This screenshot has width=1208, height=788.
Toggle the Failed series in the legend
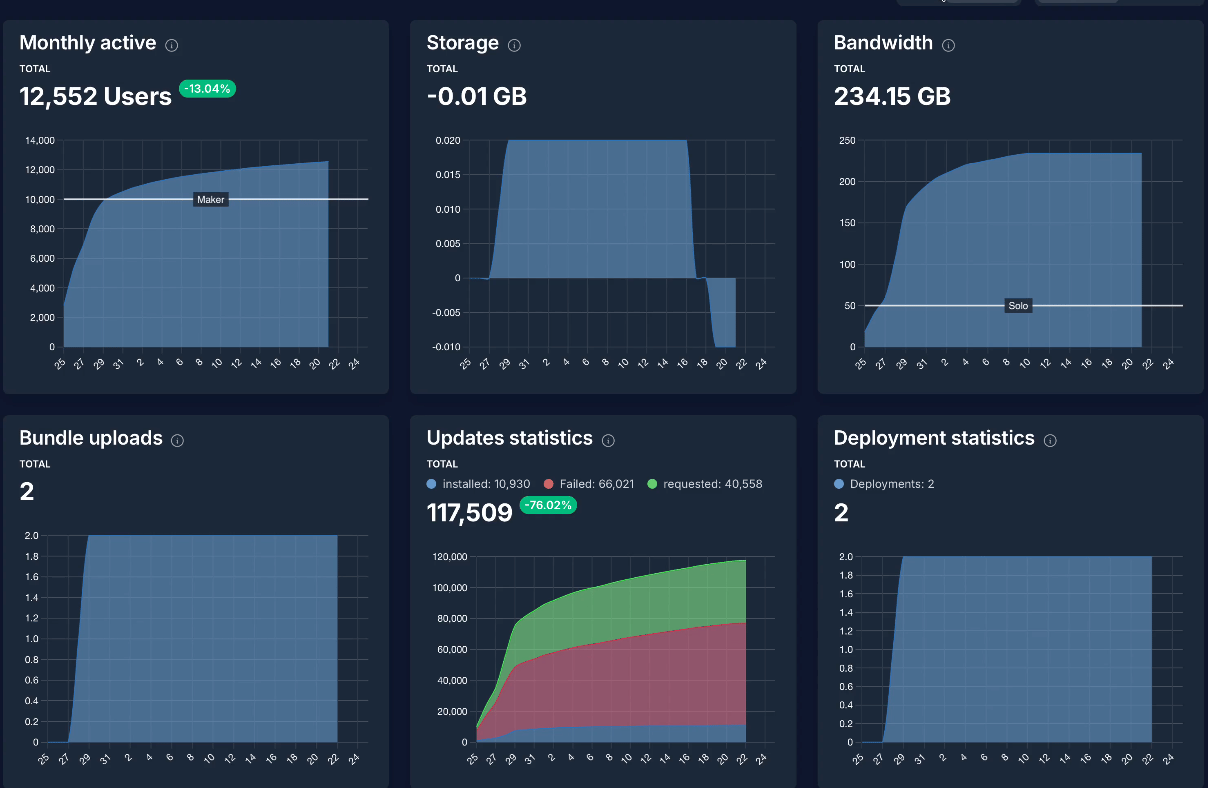(x=590, y=484)
